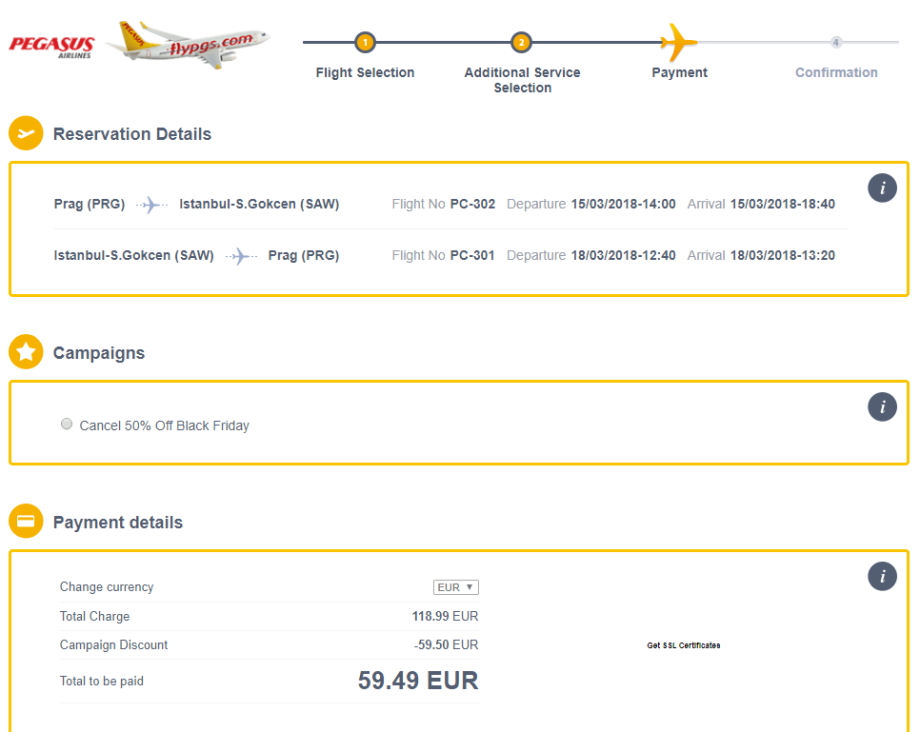Click the Payment details card icon
The image size is (920, 732).
click(x=26, y=522)
